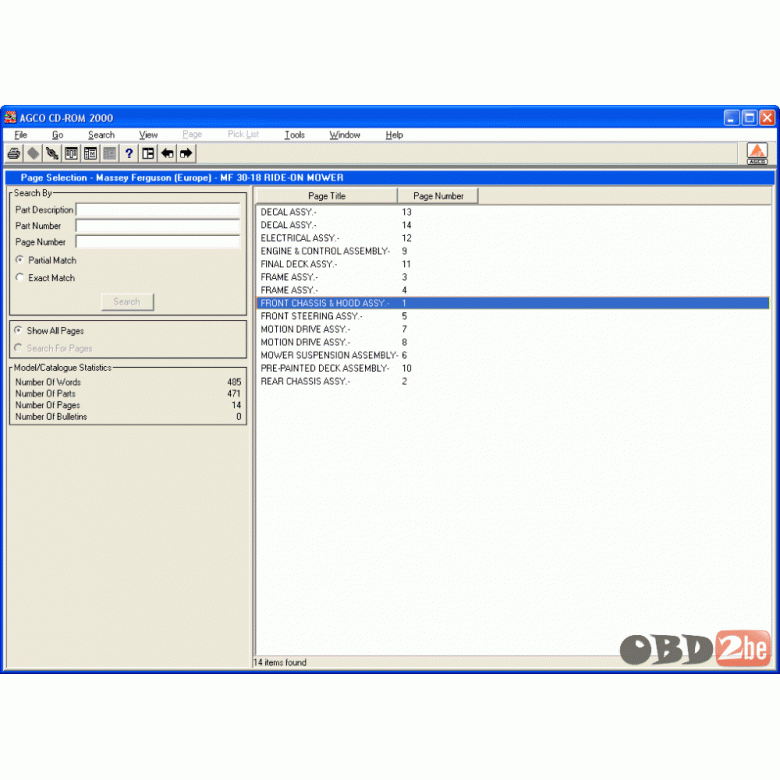Image resolution: width=780 pixels, height=780 pixels.
Task: Maximize the AGCO CD-ROM window
Action: (x=749, y=118)
